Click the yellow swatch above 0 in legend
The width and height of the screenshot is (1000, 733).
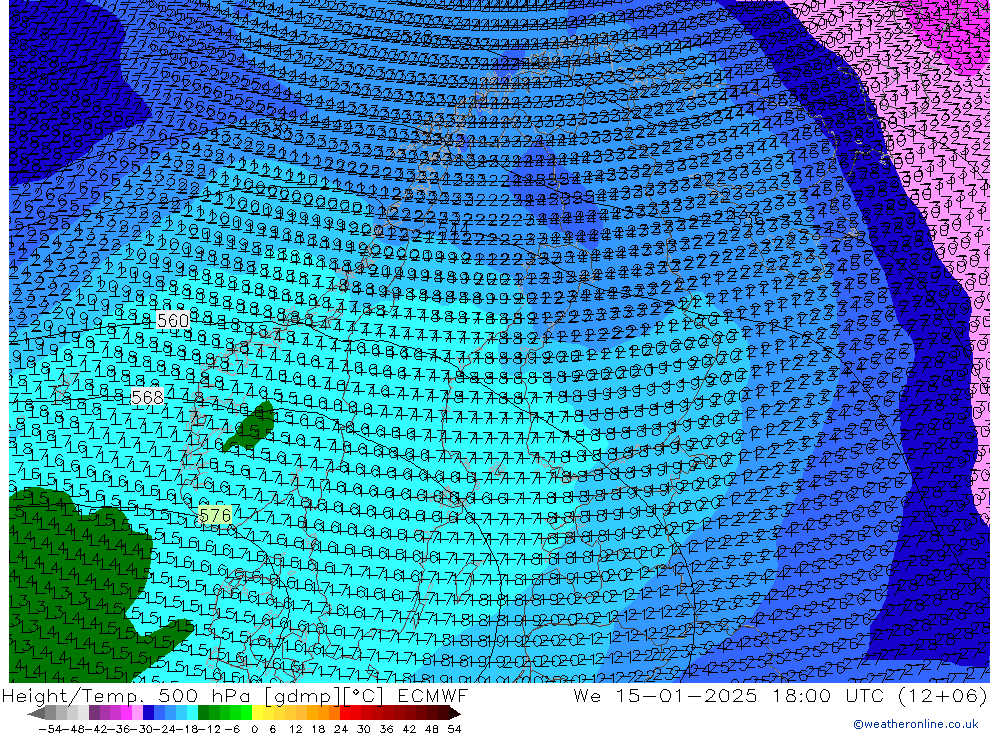coord(258,713)
